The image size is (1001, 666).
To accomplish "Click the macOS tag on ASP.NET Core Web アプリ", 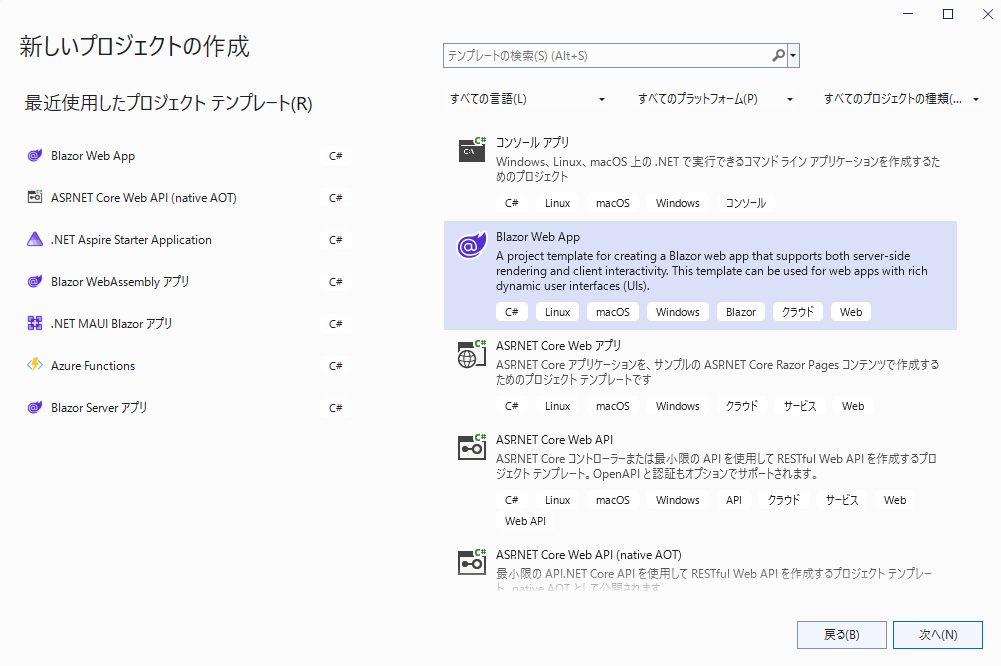I will pos(613,406).
